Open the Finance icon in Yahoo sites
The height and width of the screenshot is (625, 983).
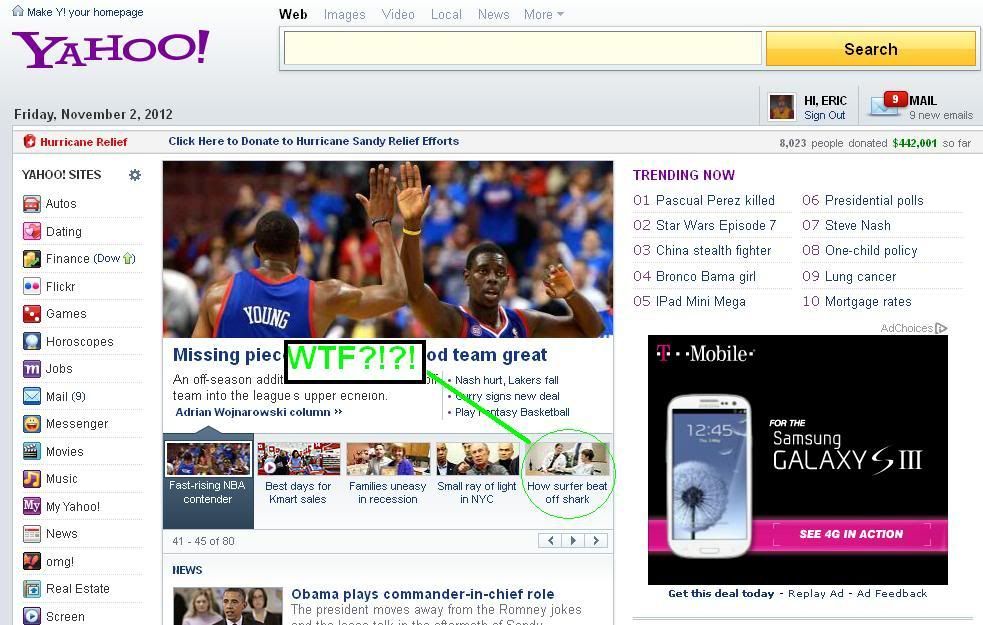(32, 259)
